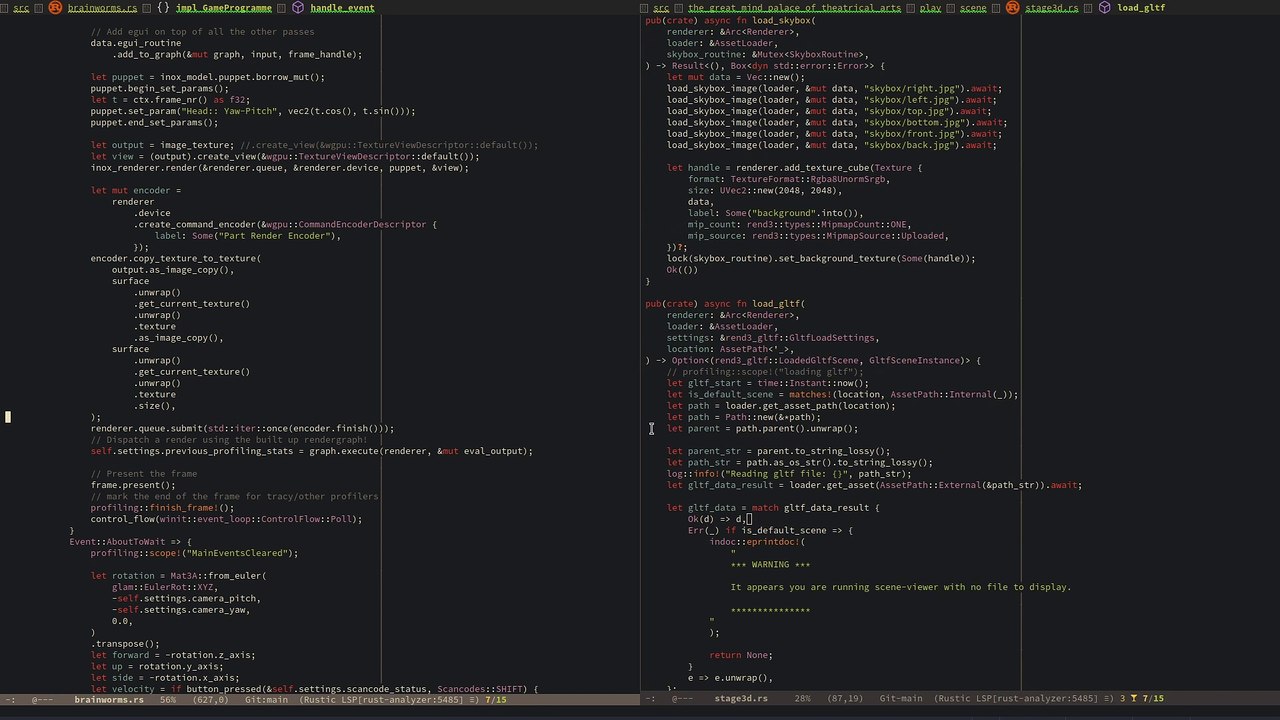Open src breadcrumb in the left pane
This screenshot has height=720, width=1280.
point(21,8)
